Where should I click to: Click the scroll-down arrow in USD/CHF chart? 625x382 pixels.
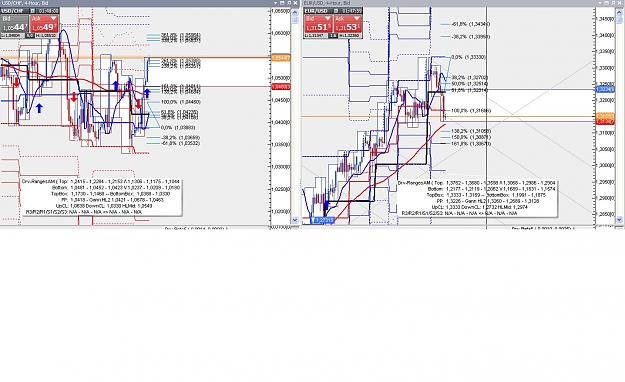coord(295,220)
